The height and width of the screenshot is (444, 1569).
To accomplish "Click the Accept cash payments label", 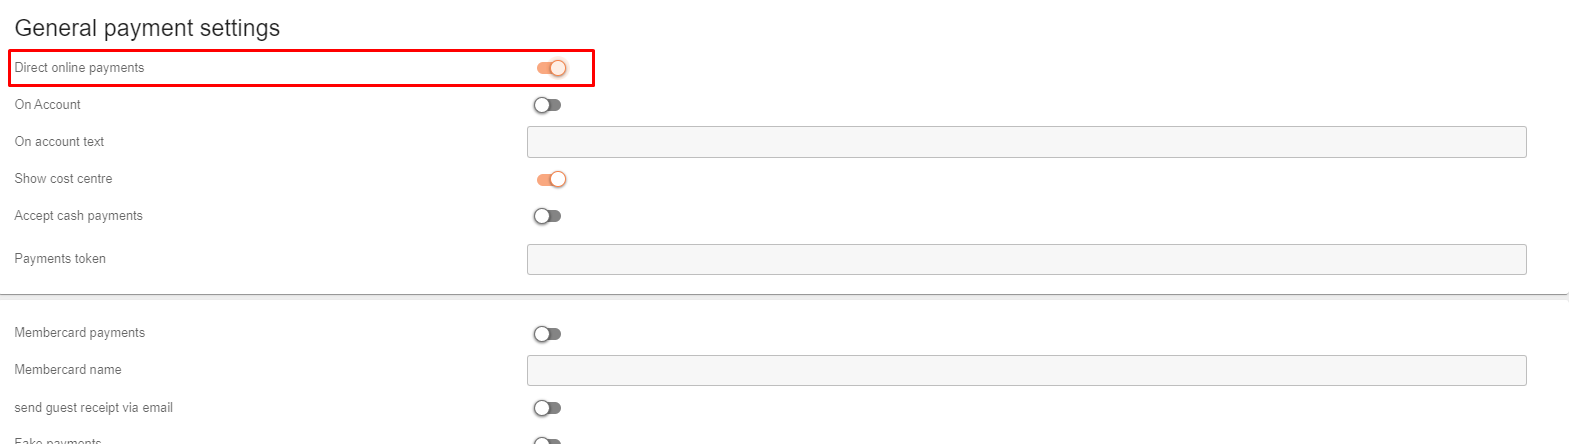I will [x=78, y=216].
